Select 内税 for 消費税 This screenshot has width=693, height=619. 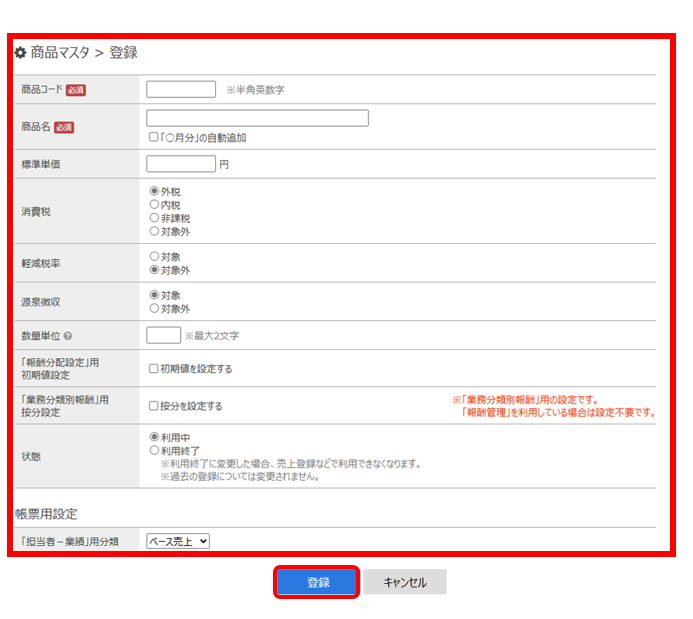tap(154, 205)
